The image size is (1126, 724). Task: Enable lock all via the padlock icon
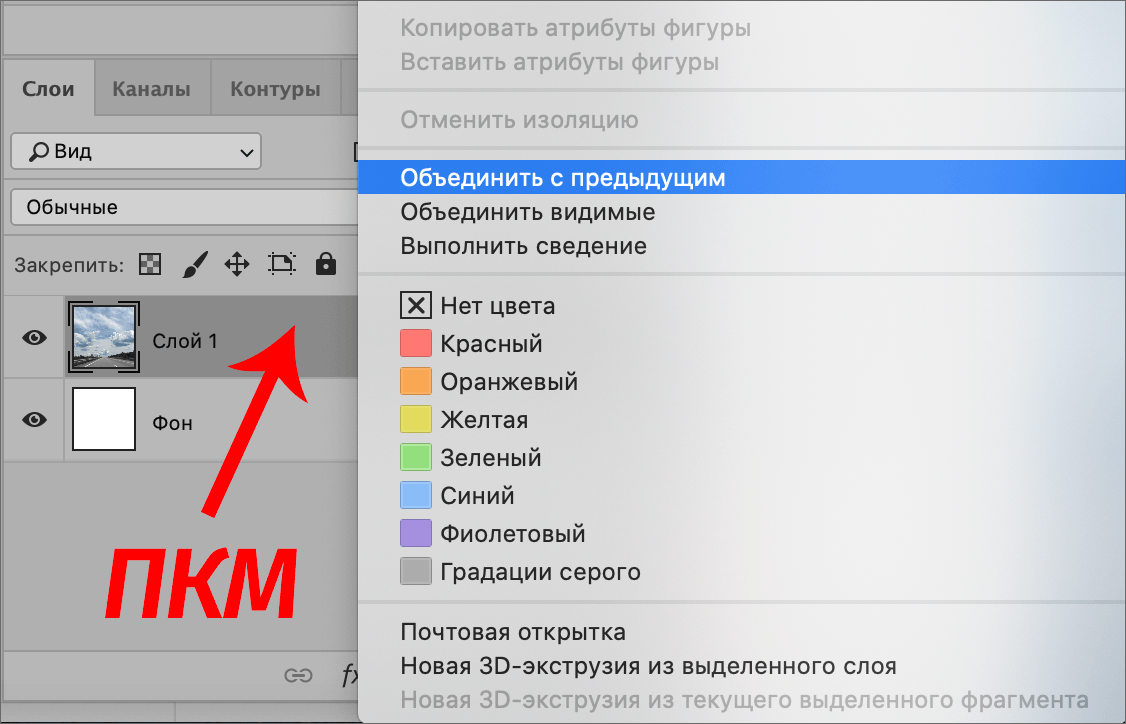325,263
